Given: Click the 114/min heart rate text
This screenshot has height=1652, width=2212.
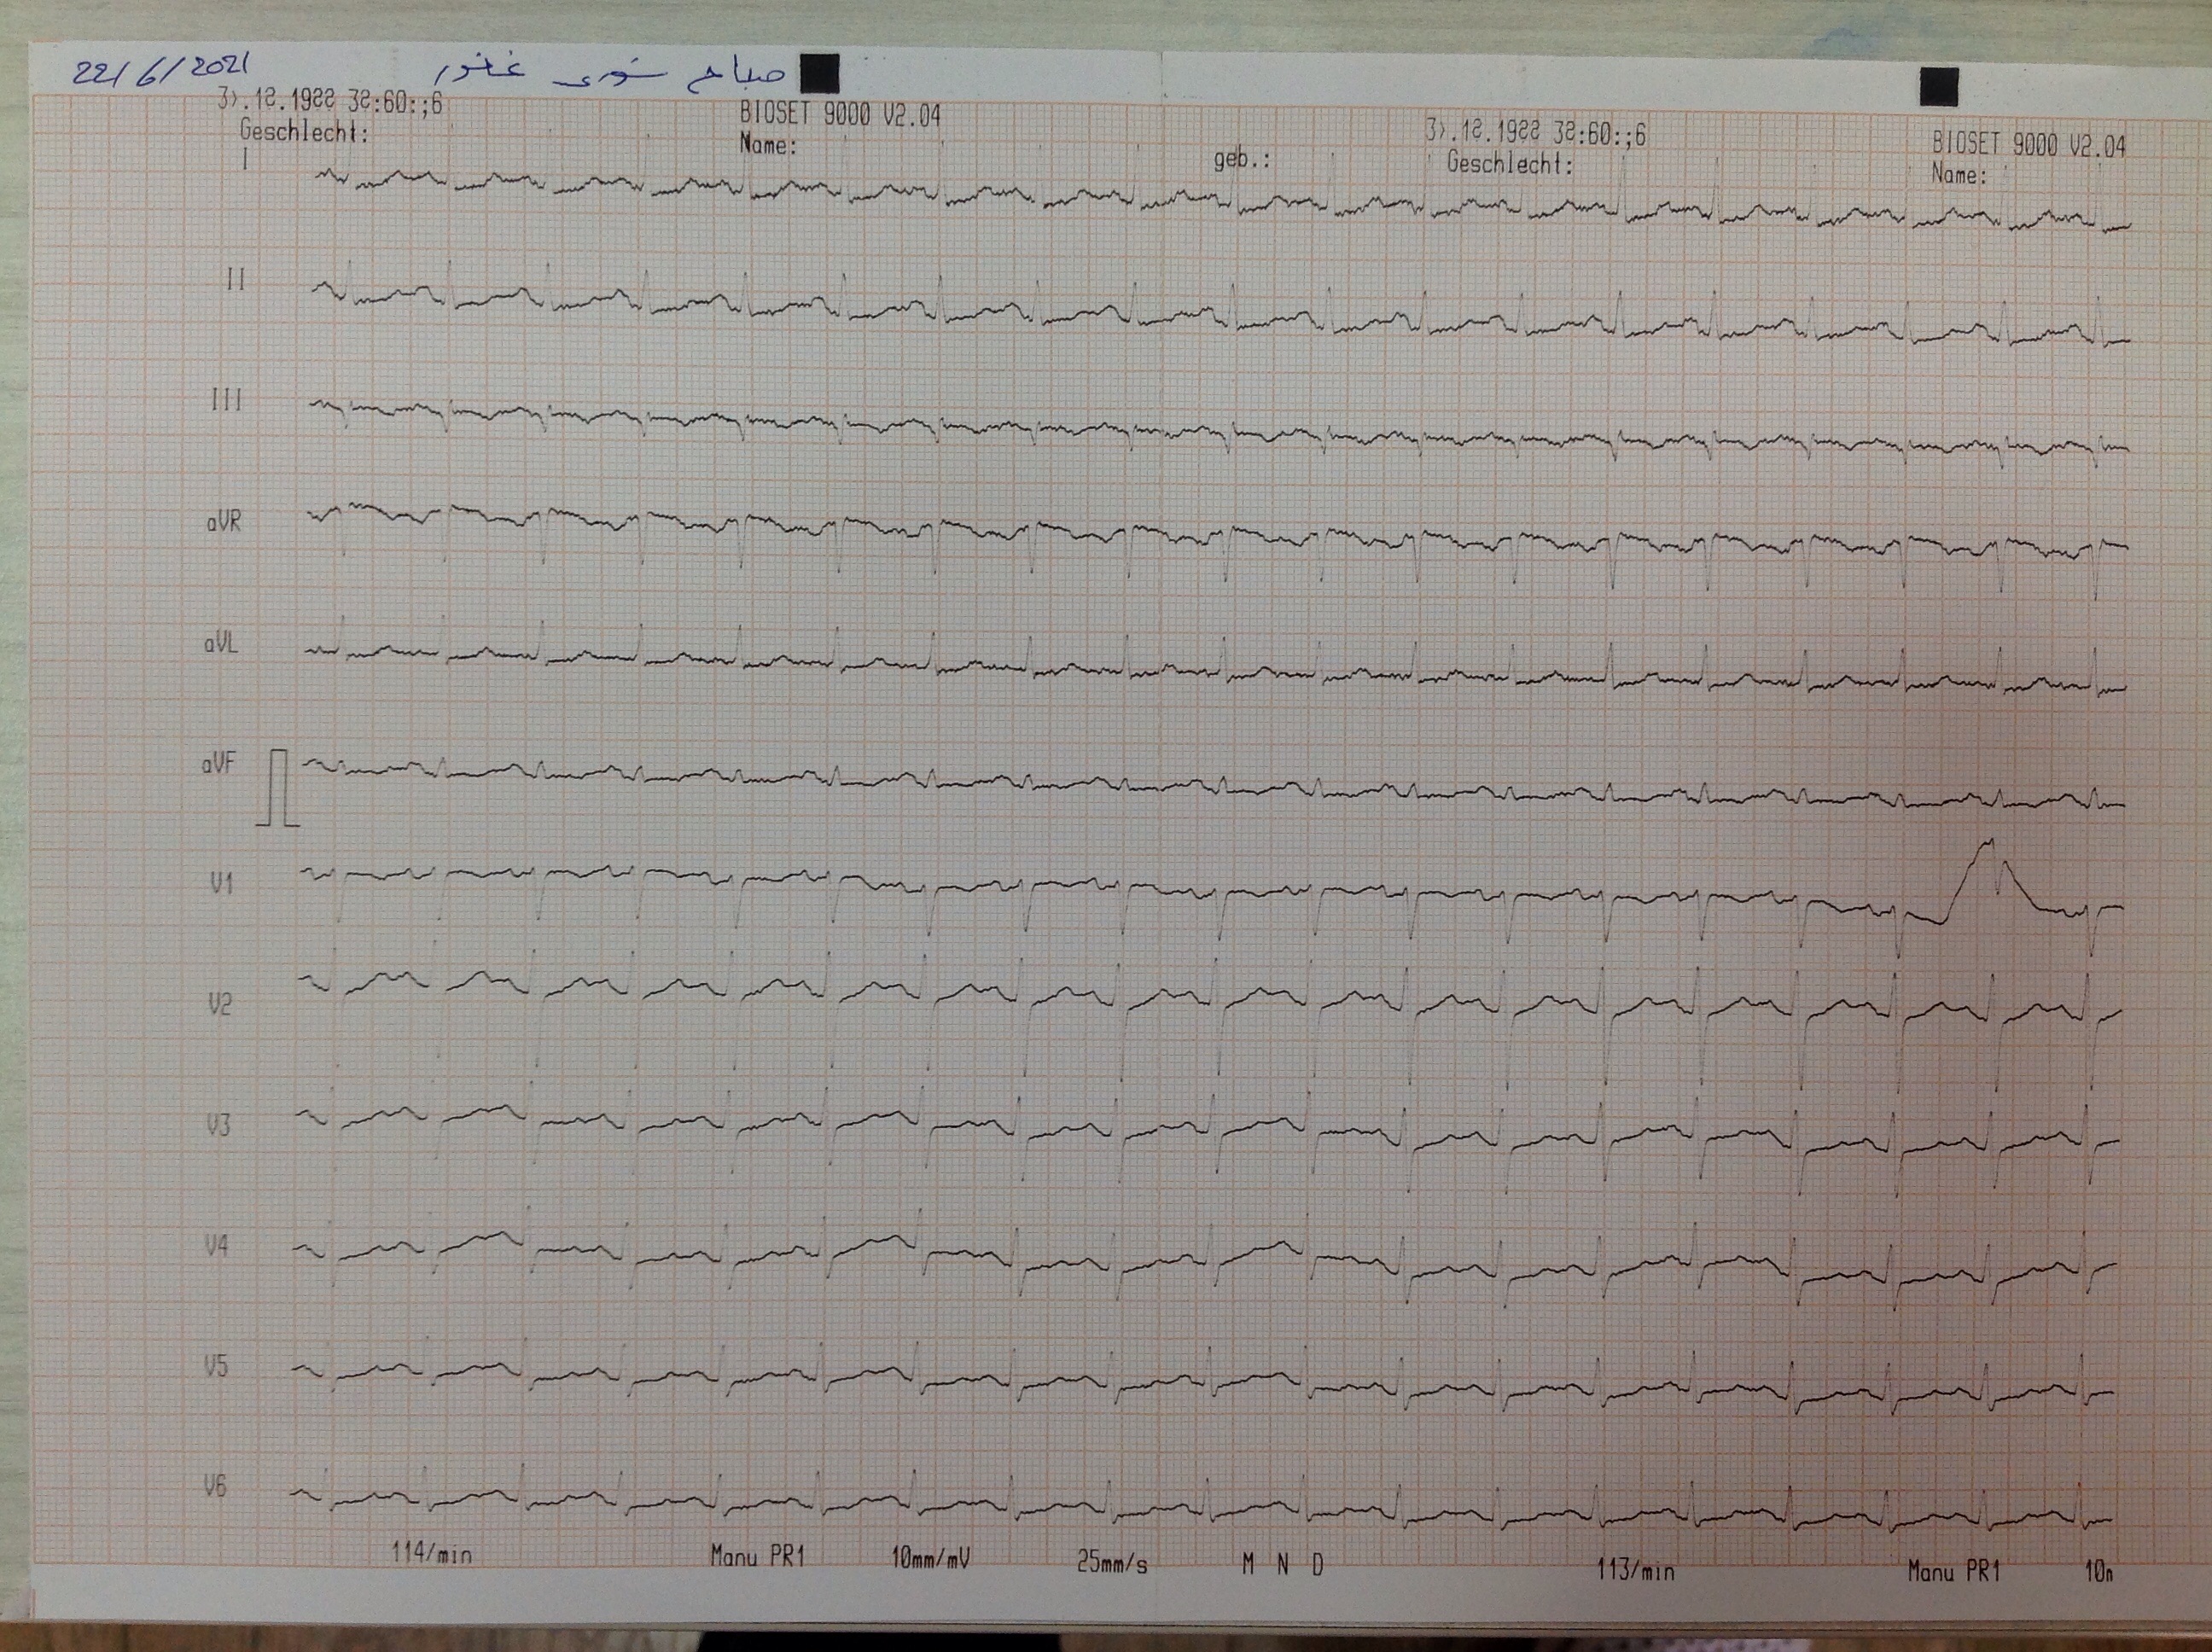Looking at the screenshot, I should pos(431,1553).
